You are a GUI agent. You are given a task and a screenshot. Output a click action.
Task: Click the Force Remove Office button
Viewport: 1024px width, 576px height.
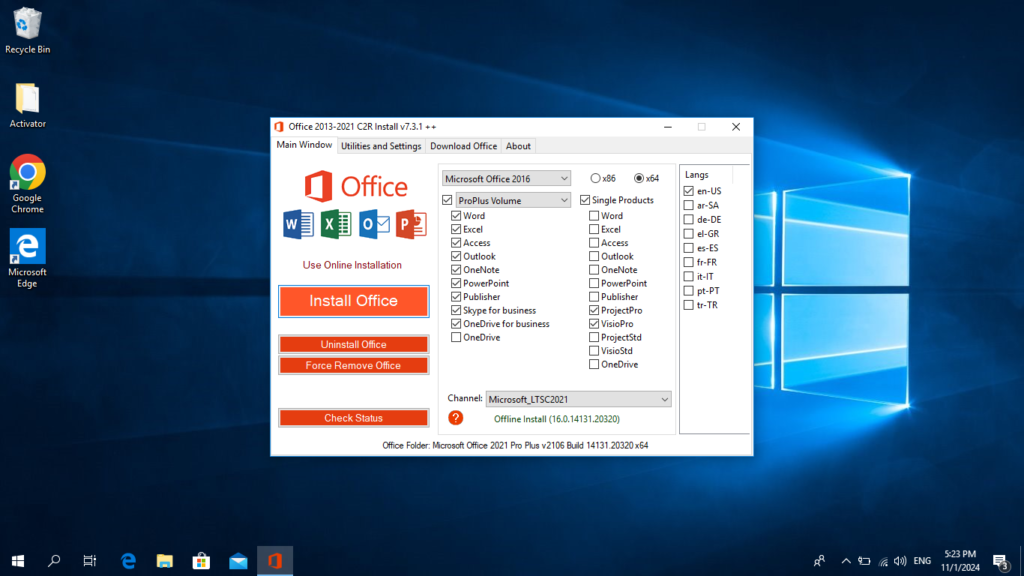pyautogui.click(x=353, y=365)
